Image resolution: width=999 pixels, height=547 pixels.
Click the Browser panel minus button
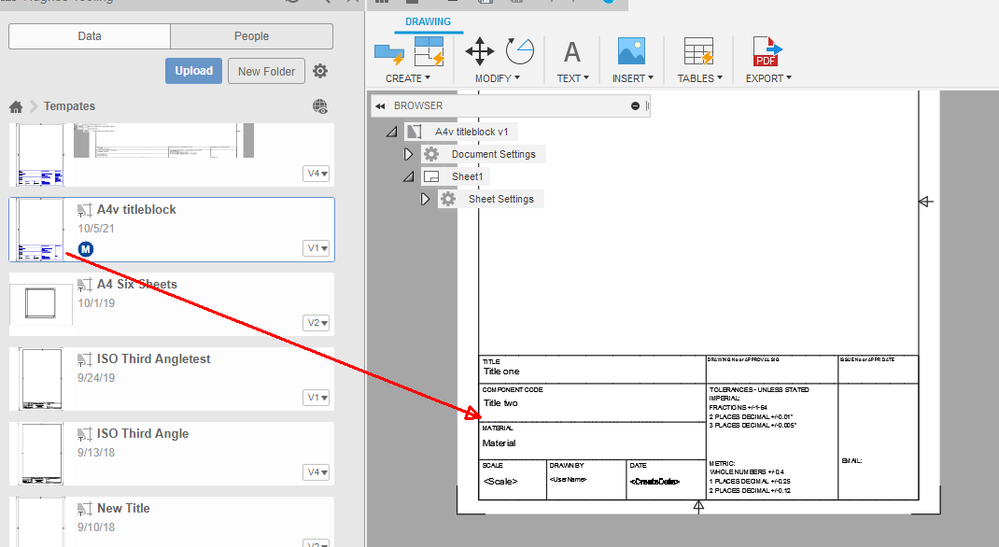(x=635, y=106)
